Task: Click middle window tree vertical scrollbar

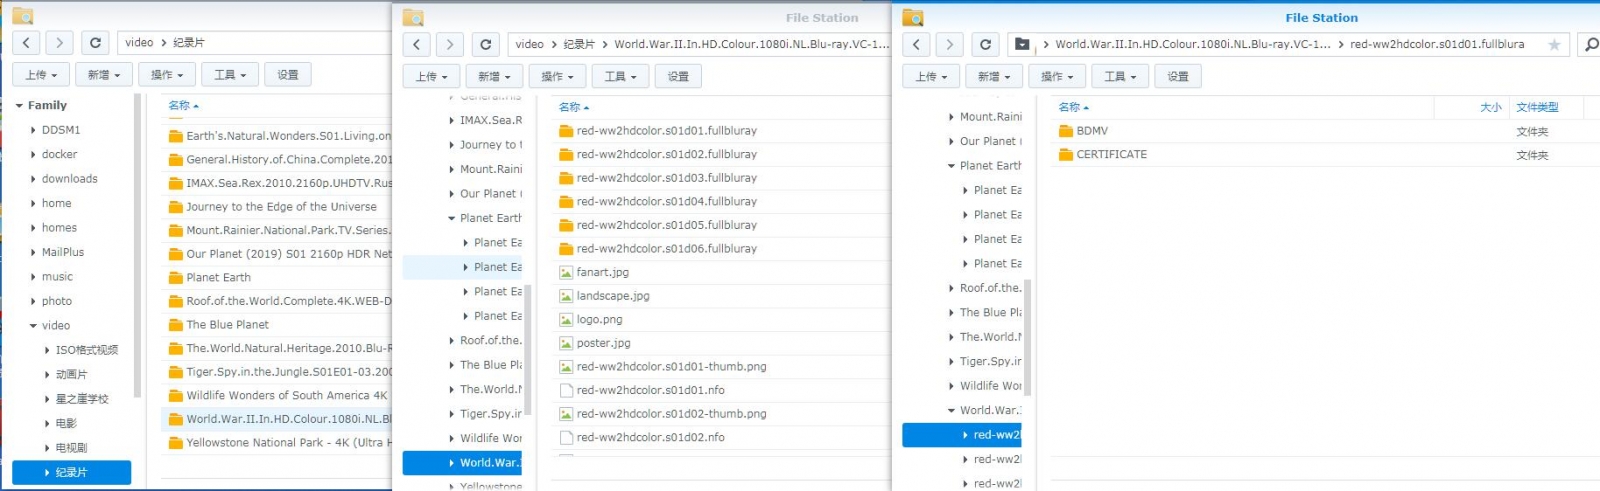Action: click(528, 350)
